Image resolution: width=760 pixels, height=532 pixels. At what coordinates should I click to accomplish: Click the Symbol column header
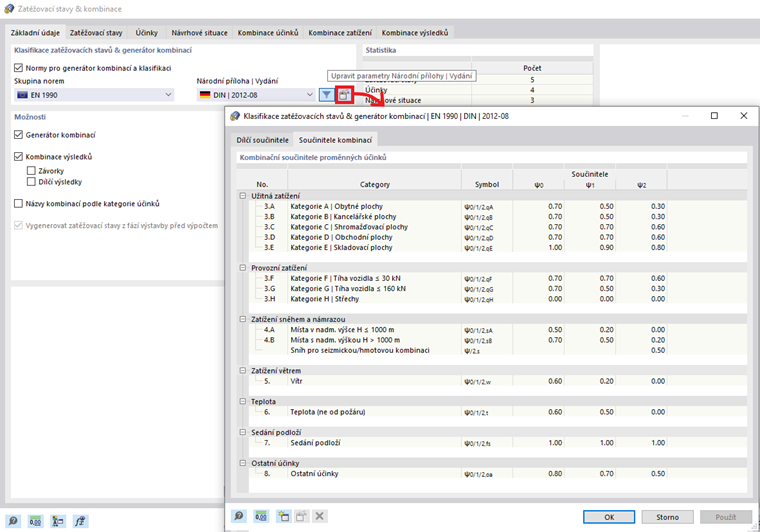pyautogui.click(x=487, y=184)
